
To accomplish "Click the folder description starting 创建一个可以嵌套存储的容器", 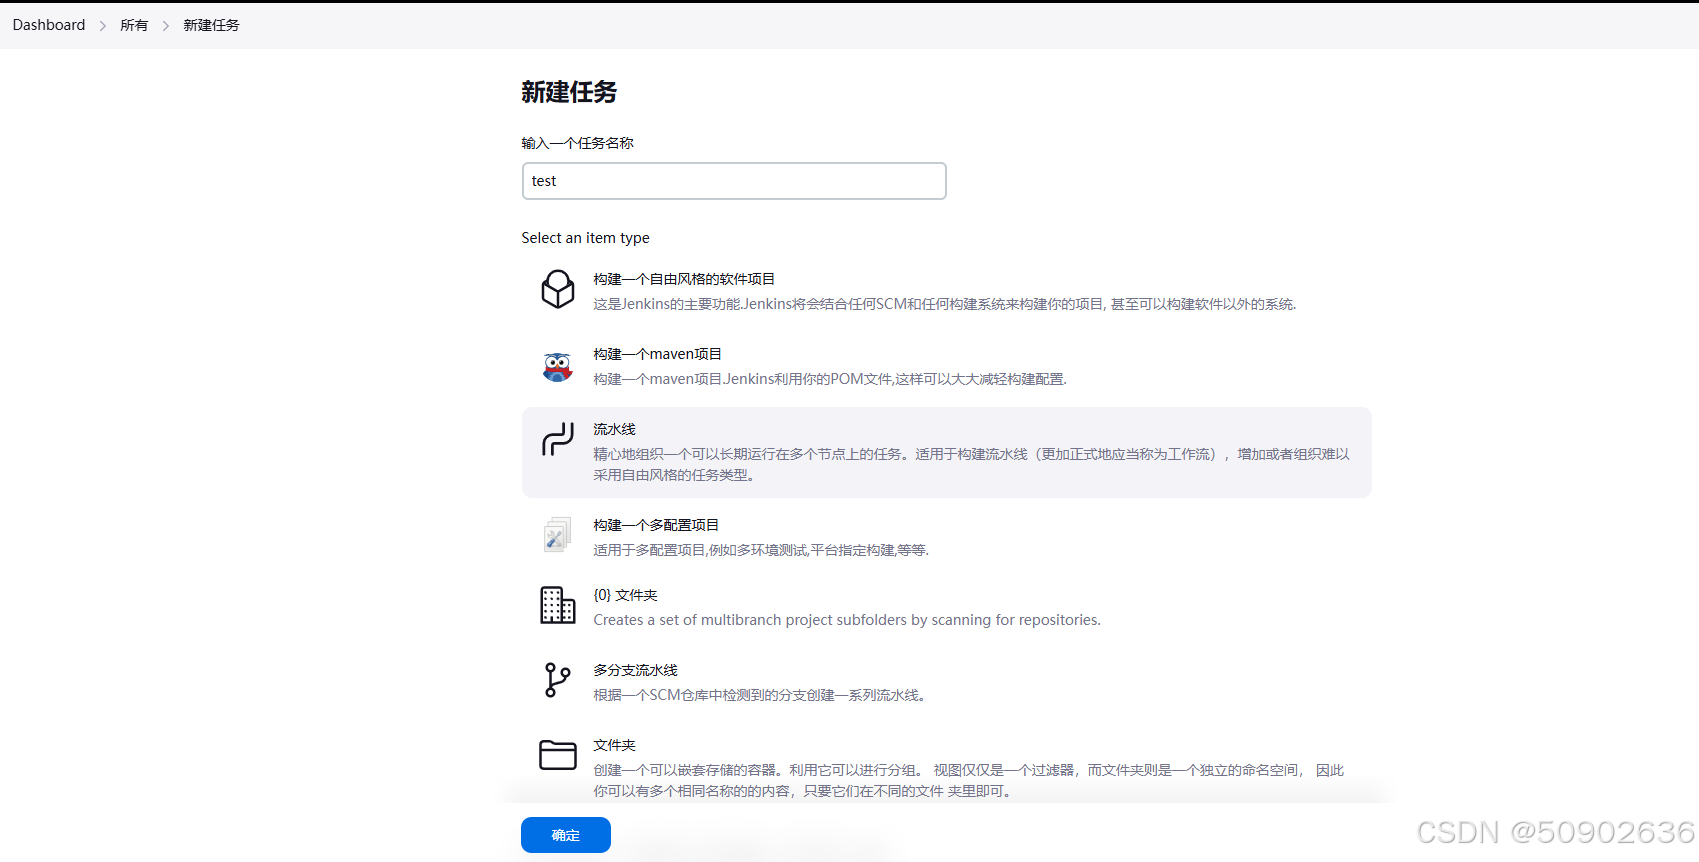I will click(968, 780).
